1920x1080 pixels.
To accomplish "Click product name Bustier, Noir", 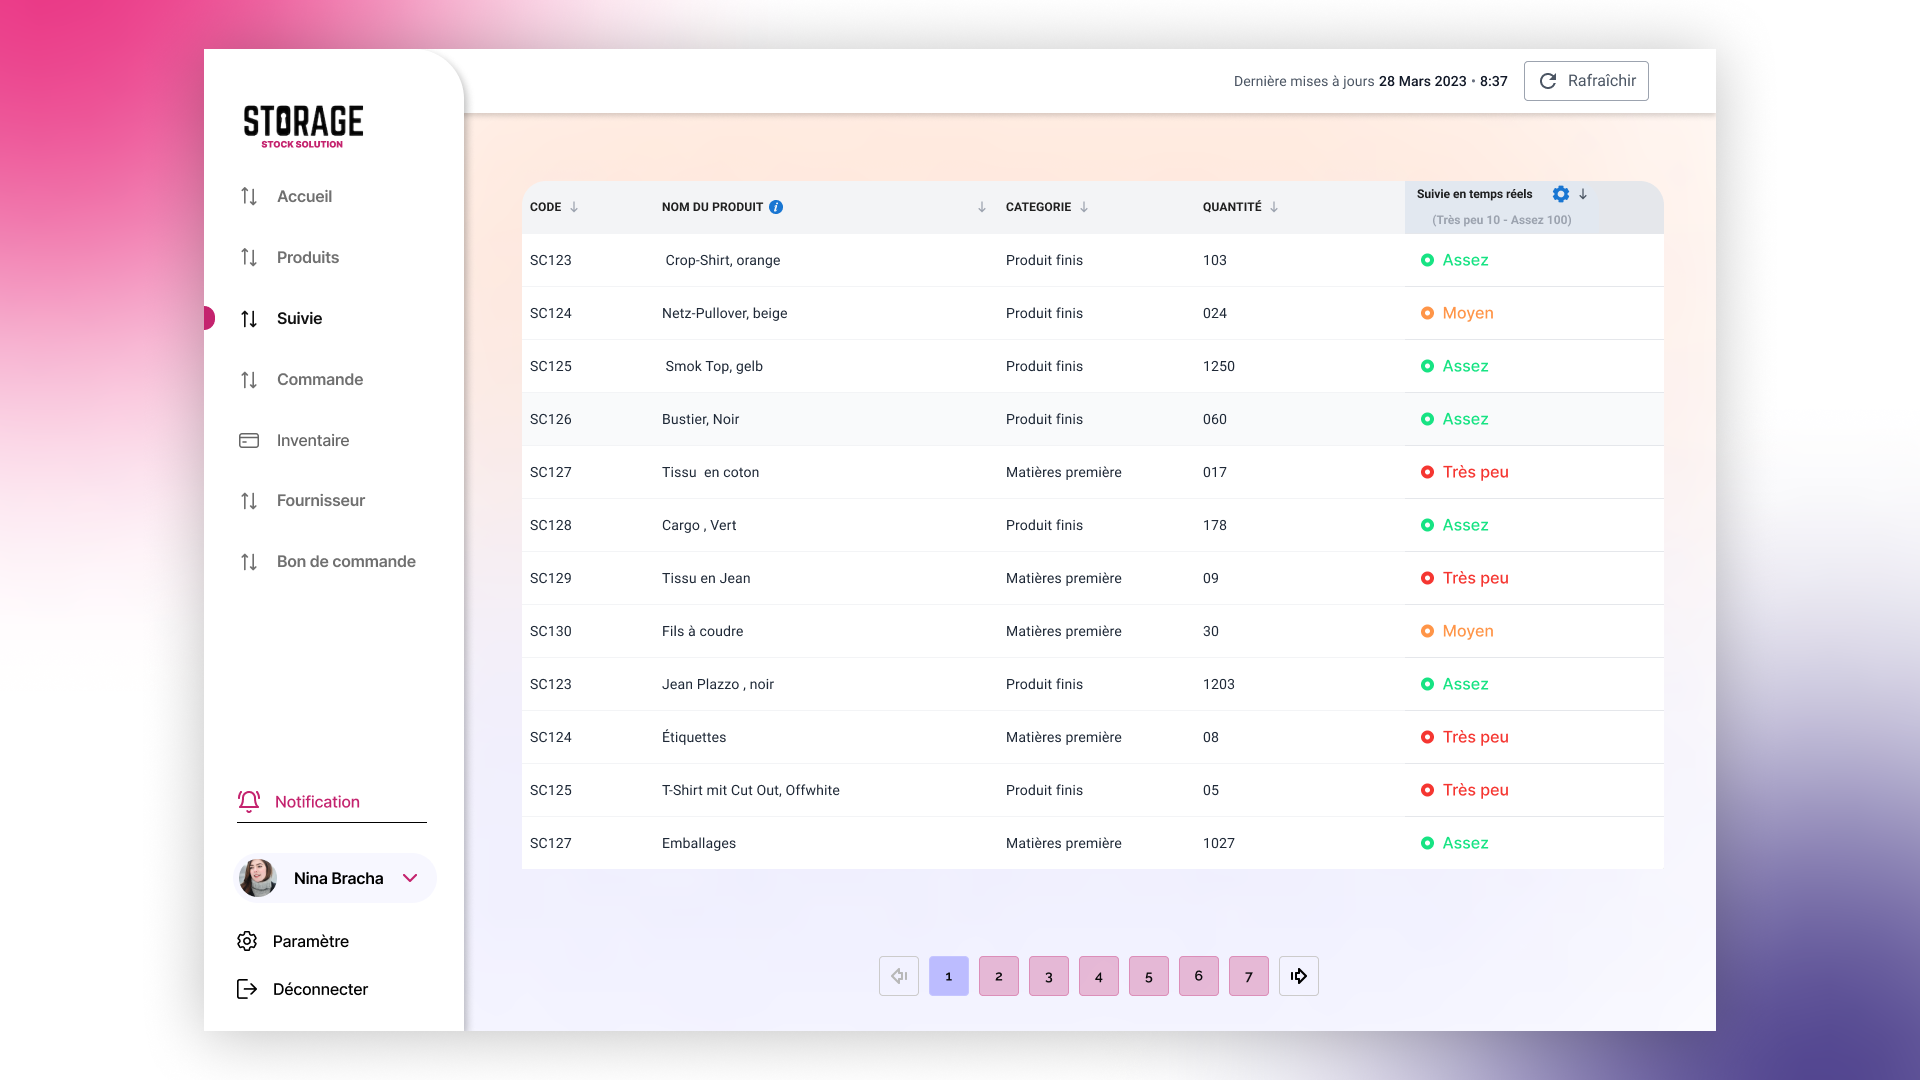I will [700, 419].
